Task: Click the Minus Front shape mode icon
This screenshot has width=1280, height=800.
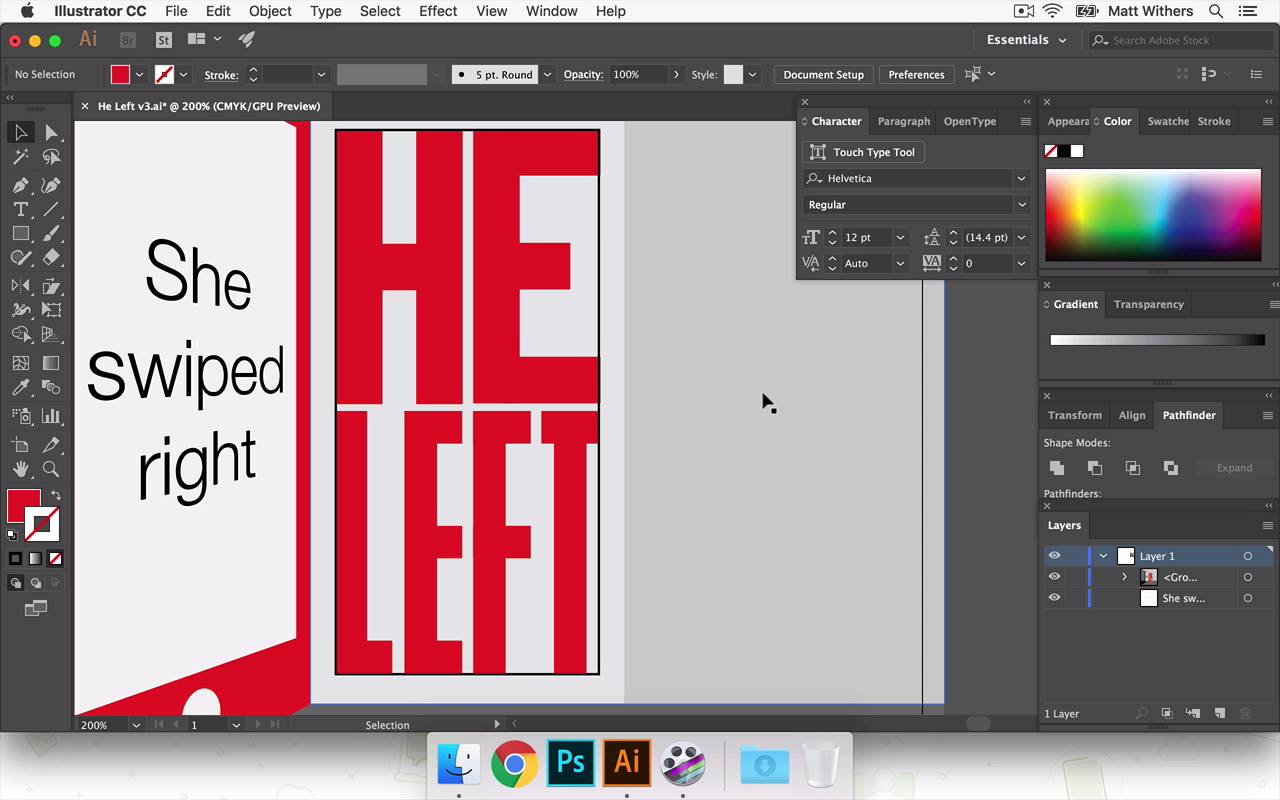Action: [x=1095, y=468]
